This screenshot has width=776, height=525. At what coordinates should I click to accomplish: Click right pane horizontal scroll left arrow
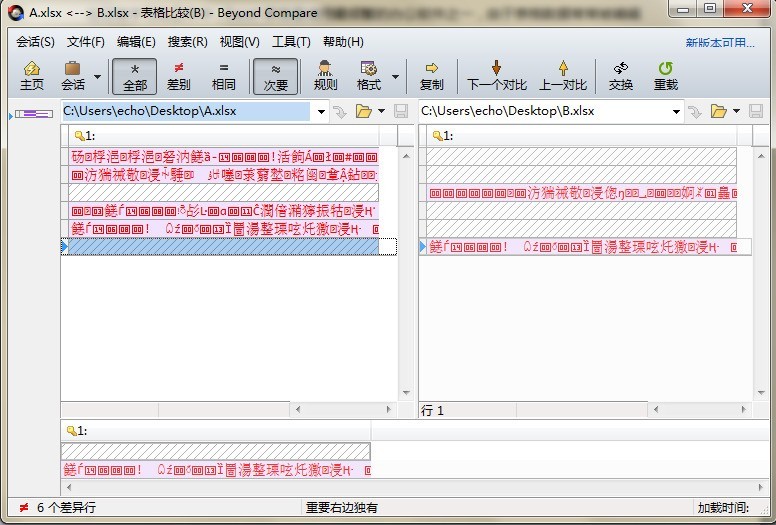(x=656, y=410)
